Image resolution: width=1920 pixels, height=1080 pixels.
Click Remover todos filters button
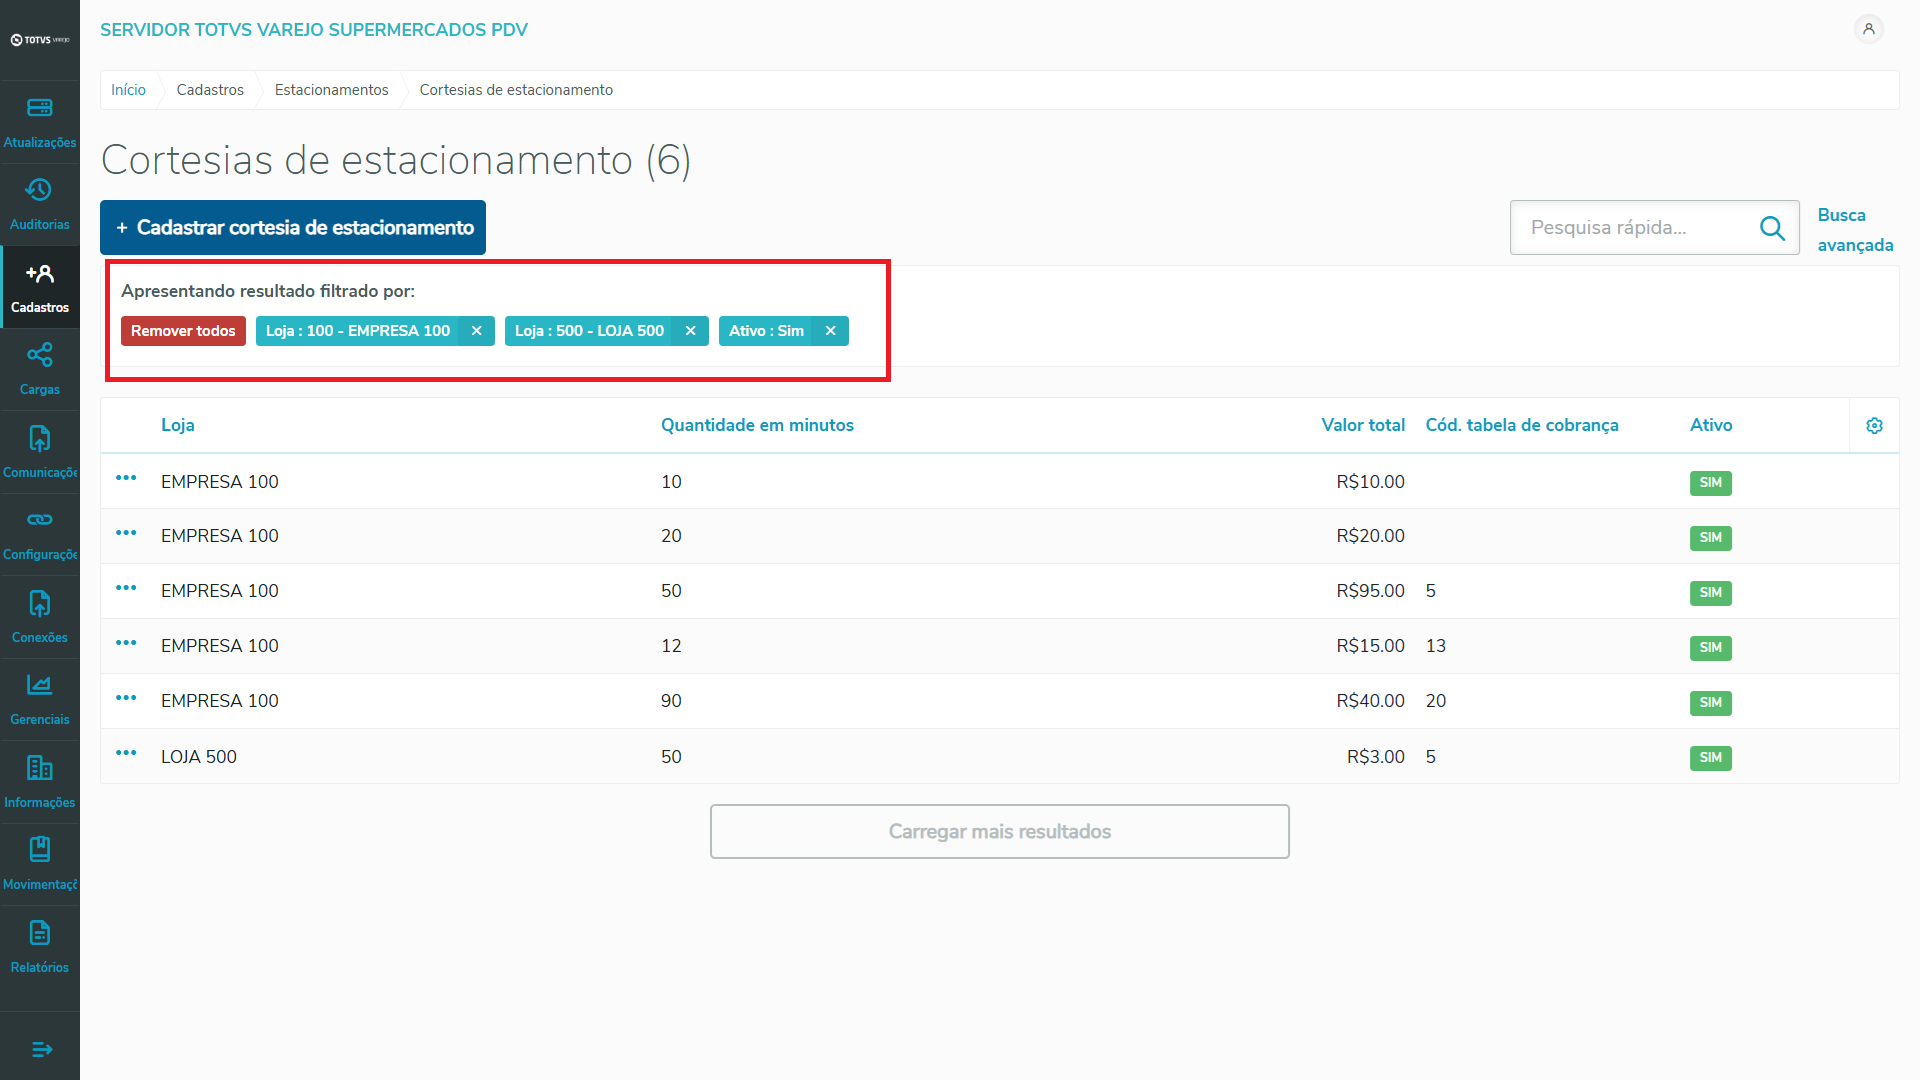[183, 331]
